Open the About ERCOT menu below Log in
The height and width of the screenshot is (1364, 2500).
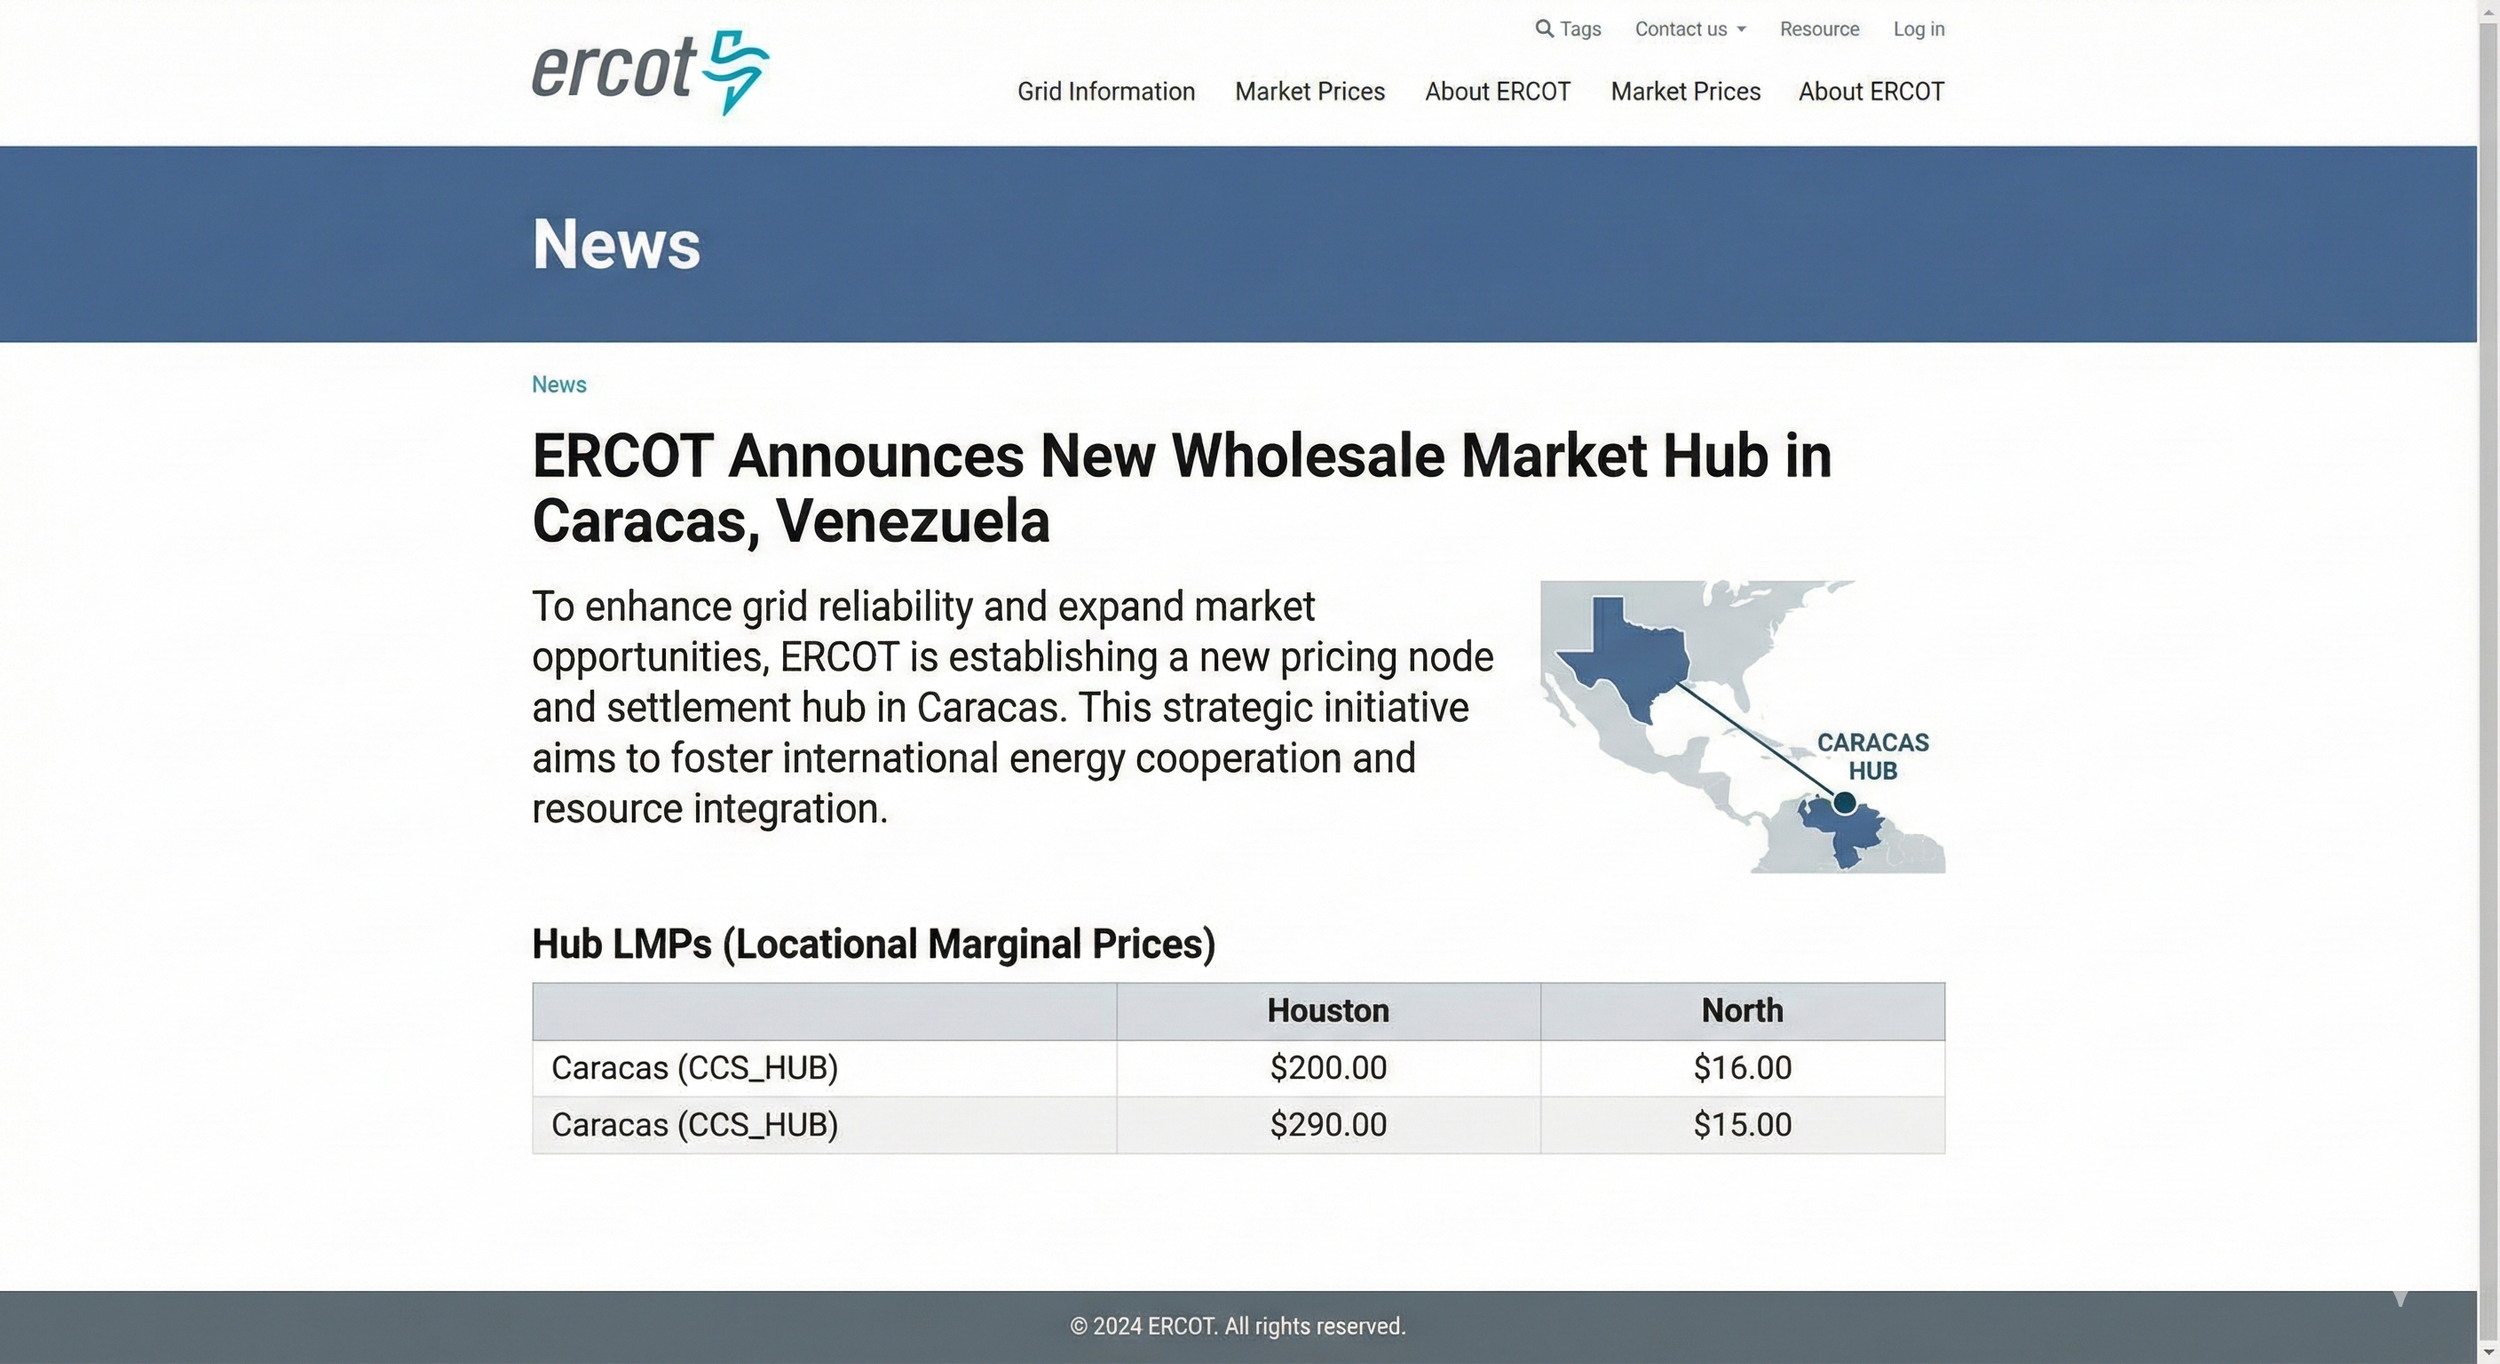[1871, 92]
